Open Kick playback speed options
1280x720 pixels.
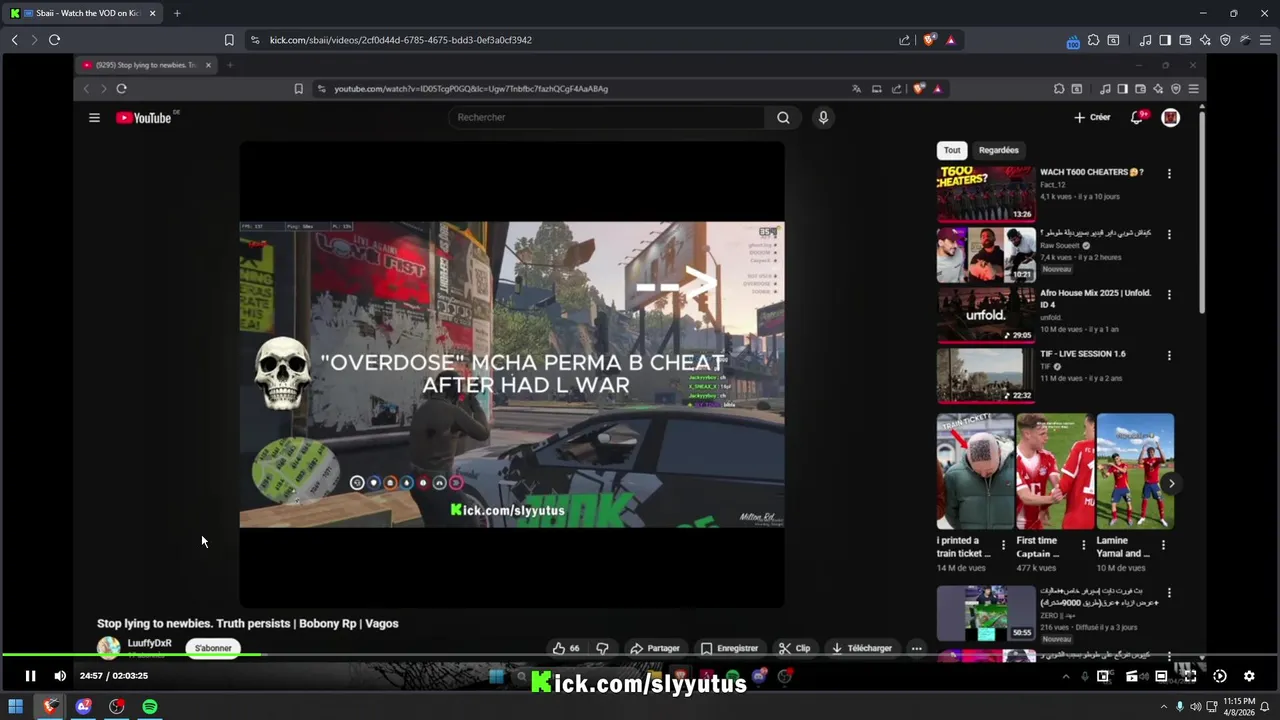click(x=1220, y=676)
